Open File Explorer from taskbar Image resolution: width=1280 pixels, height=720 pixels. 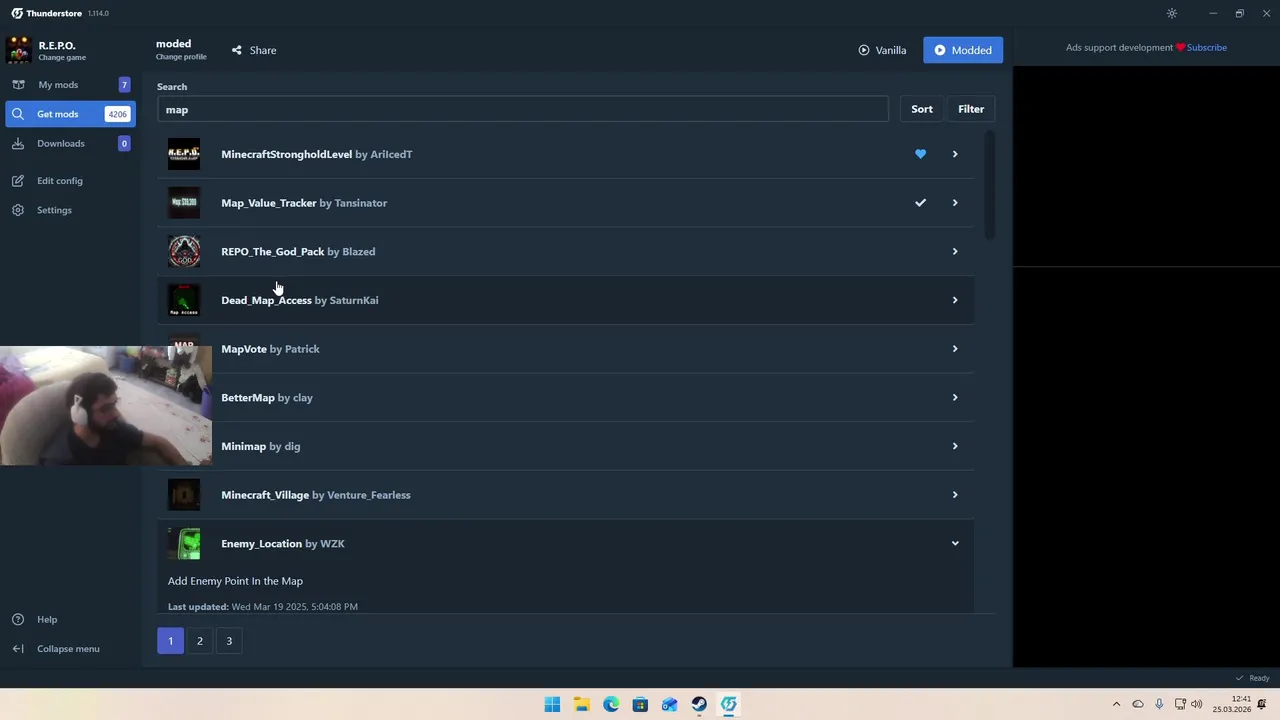click(581, 704)
